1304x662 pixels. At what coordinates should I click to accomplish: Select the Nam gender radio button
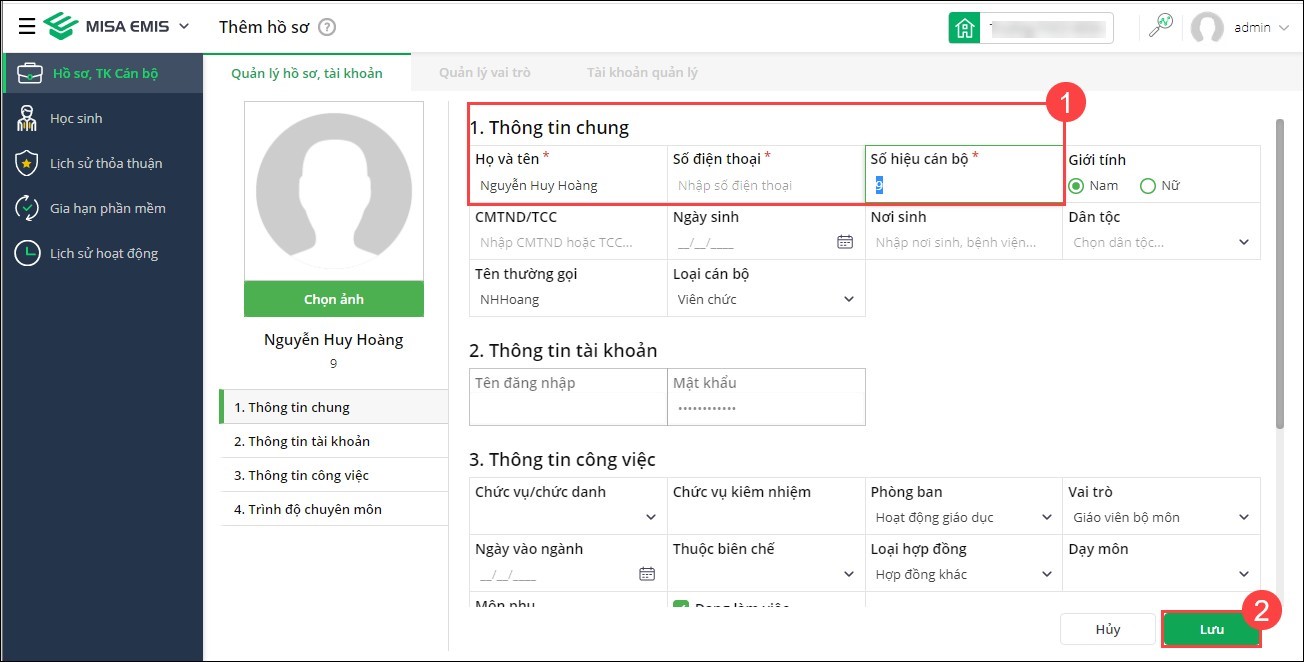pos(1076,186)
